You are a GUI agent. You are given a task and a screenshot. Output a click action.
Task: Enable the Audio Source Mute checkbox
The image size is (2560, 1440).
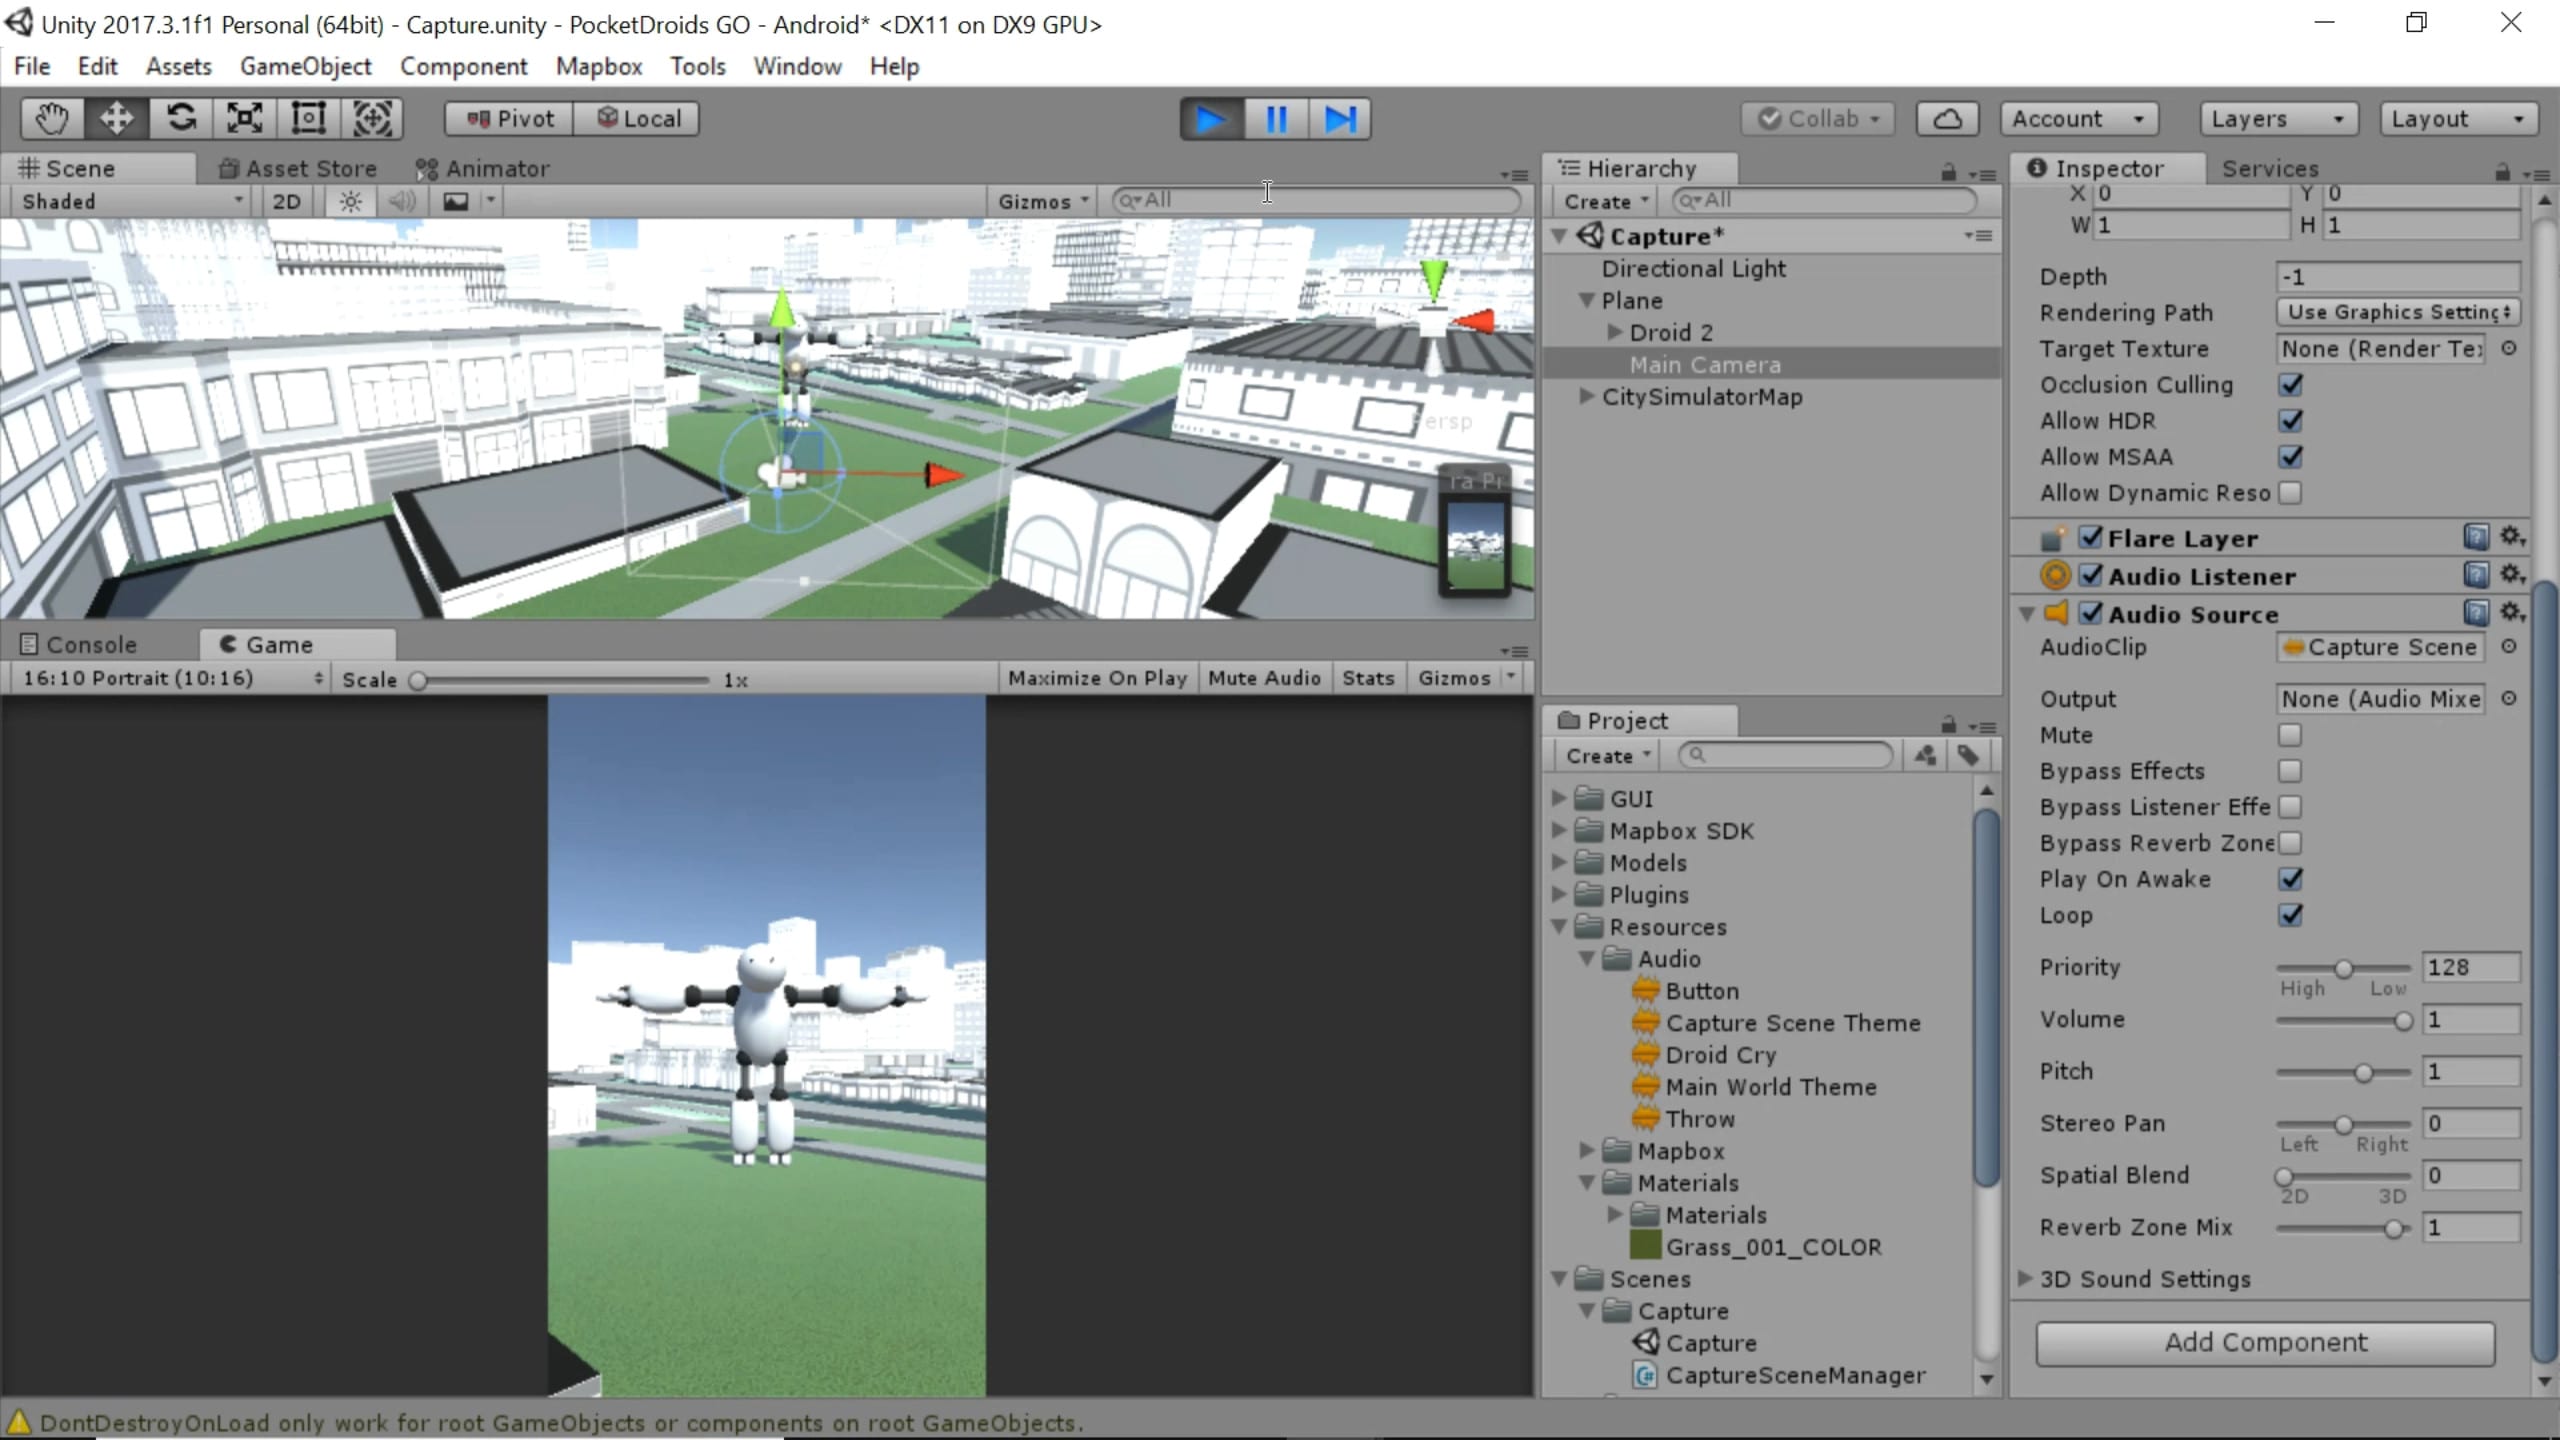point(2290,735)
